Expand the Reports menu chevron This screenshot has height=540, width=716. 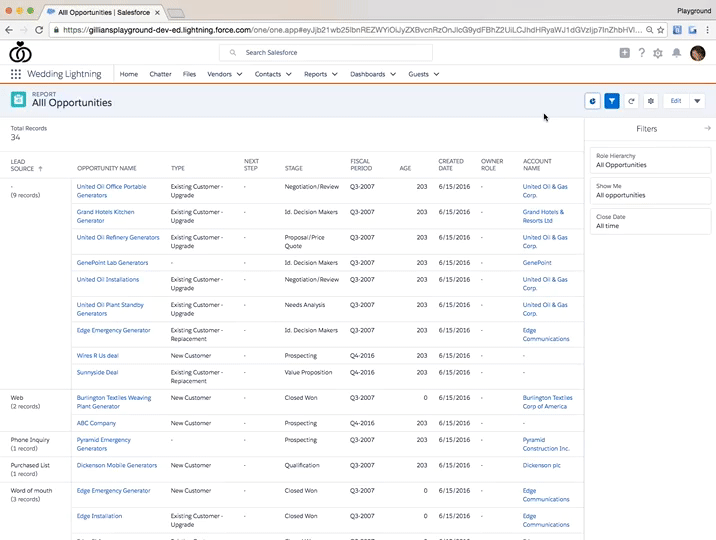335,74
